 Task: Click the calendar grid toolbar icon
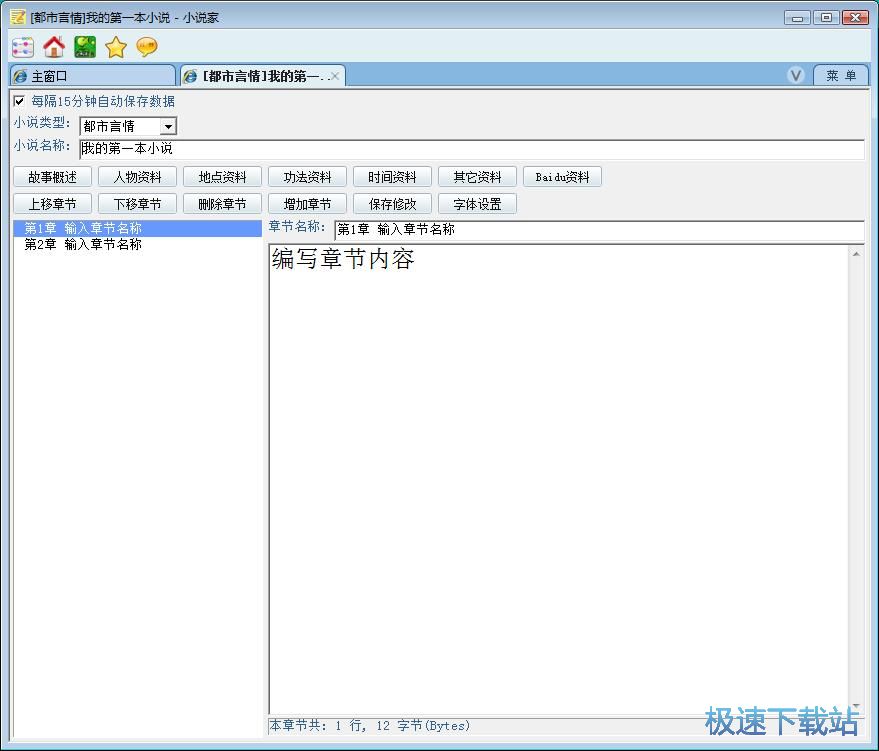coord(23,47)
